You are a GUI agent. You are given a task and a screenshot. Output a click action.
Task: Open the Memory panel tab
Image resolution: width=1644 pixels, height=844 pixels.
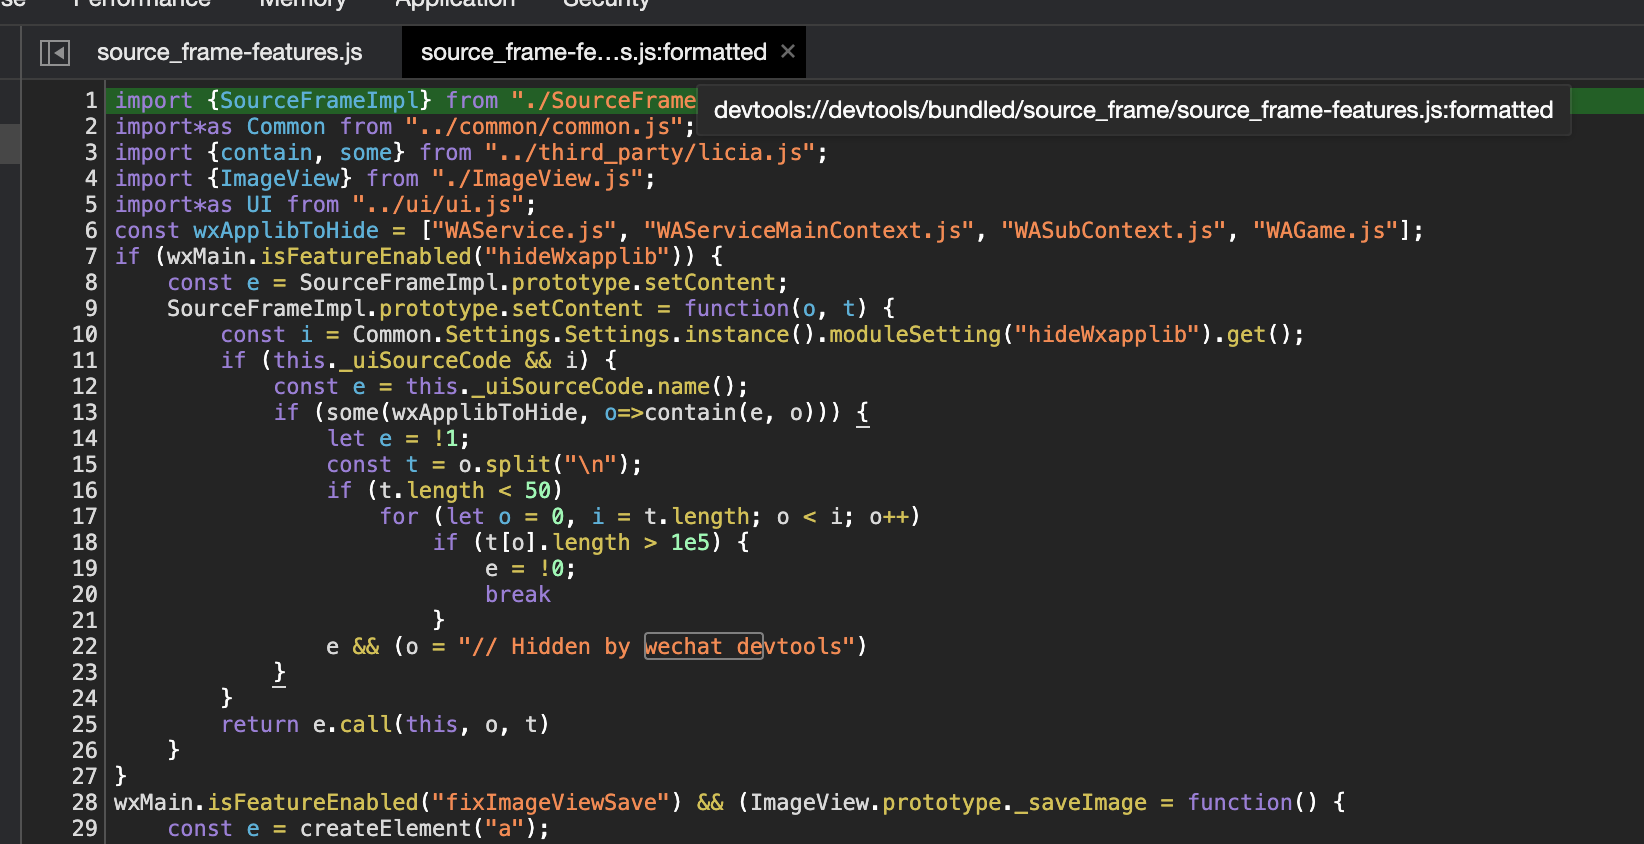click(x=302, y=4)
